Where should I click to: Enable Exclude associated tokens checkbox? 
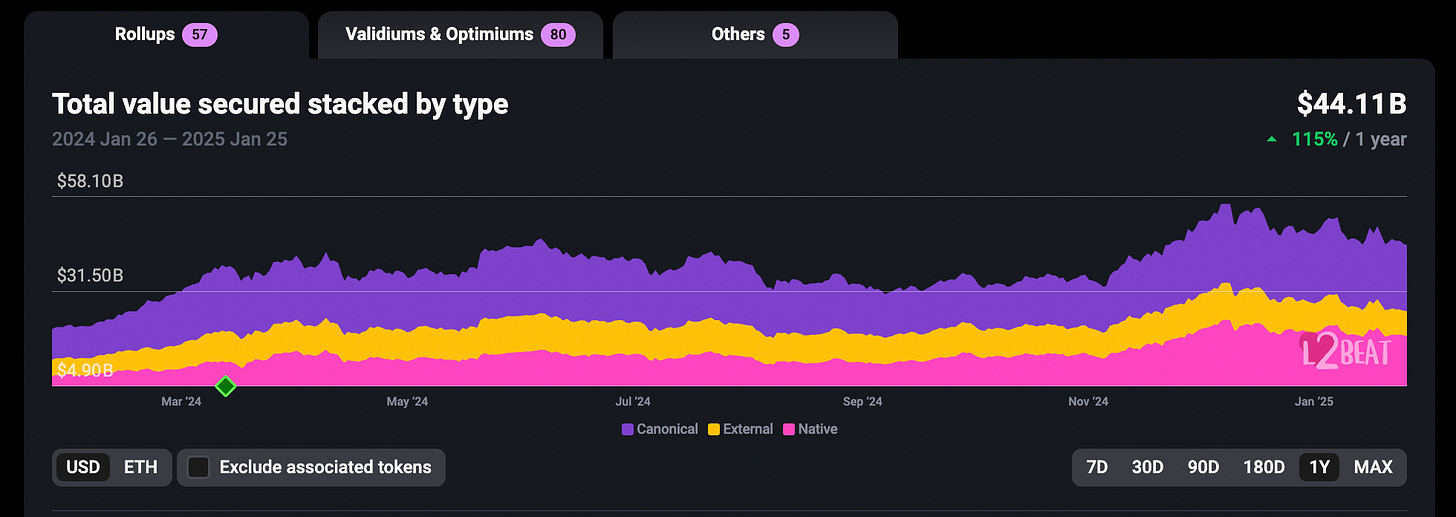[x=199, y=467]
